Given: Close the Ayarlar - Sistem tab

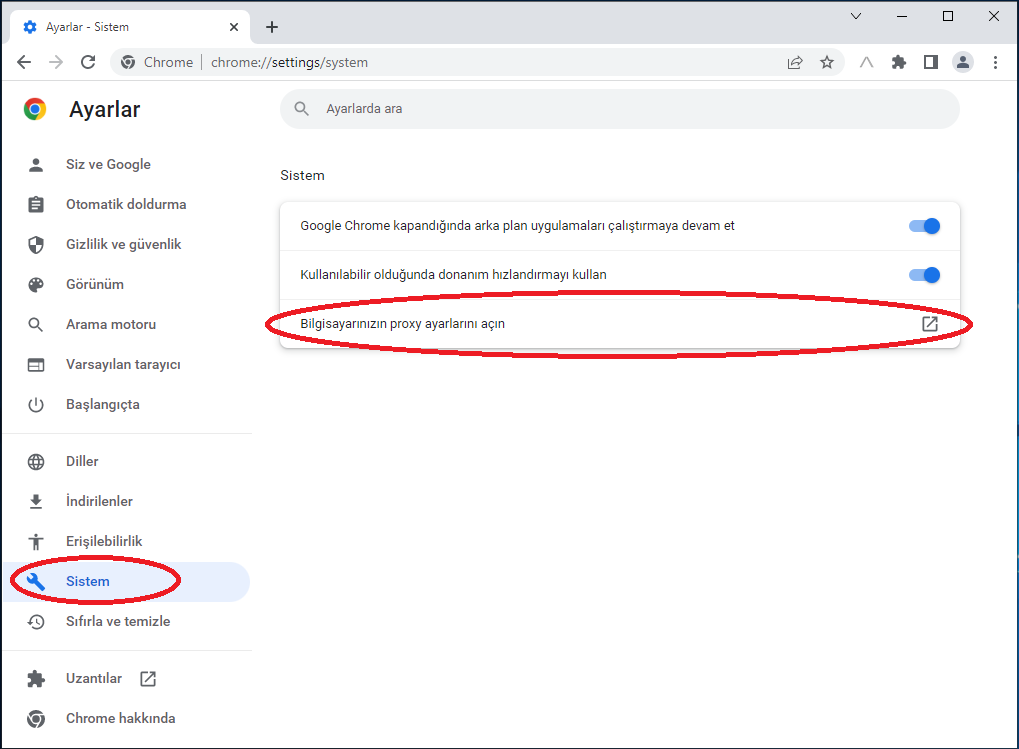Looking at the screenshot, I should [234, 27].
